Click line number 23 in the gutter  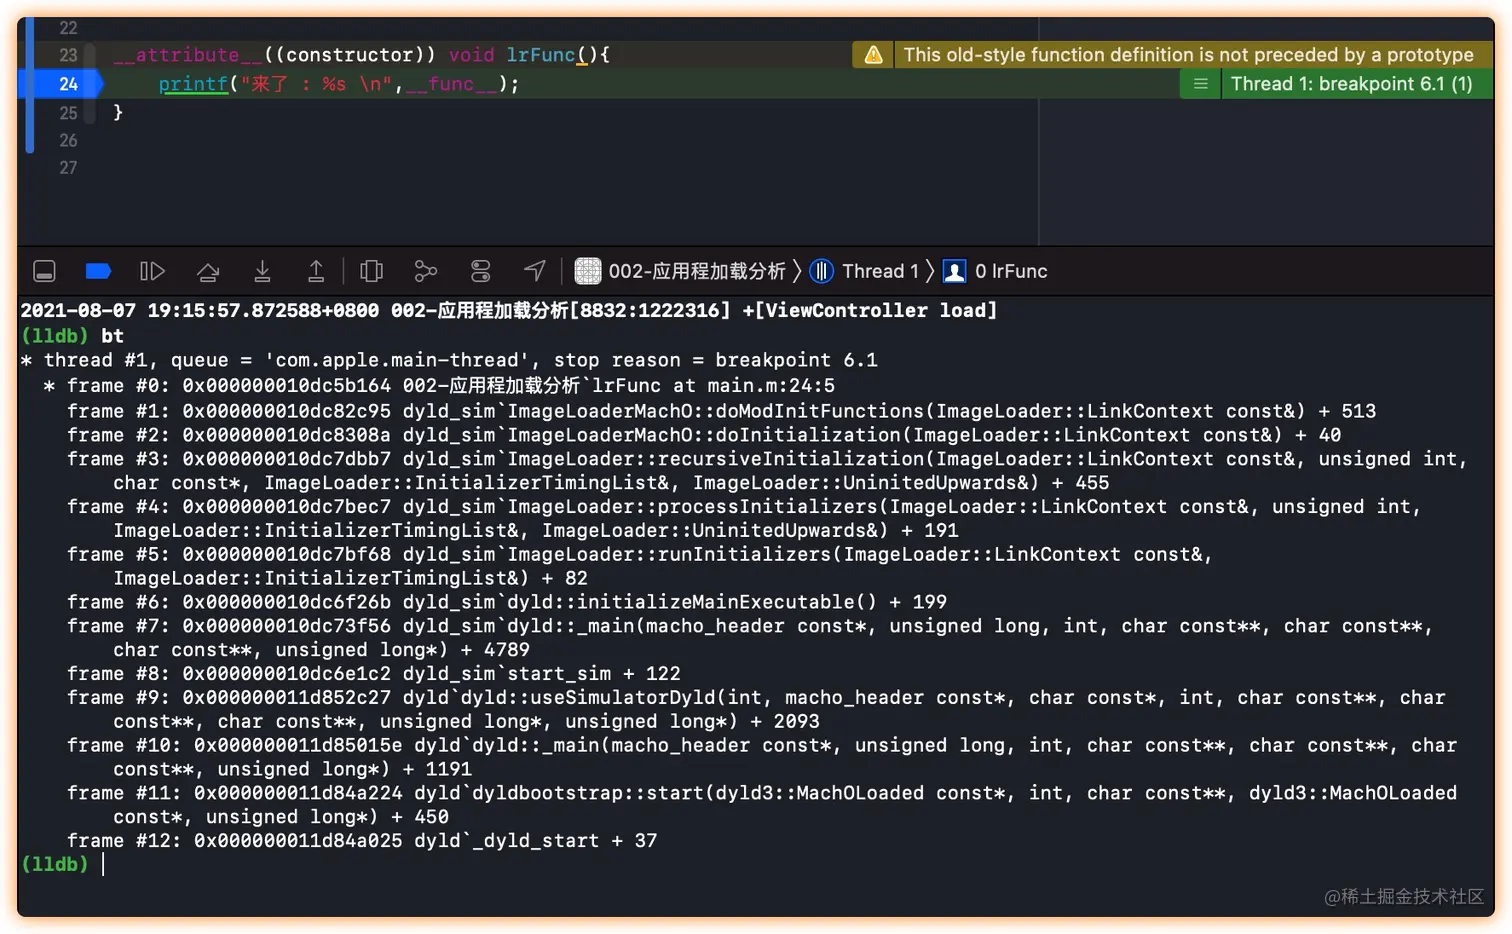[68, 55]
